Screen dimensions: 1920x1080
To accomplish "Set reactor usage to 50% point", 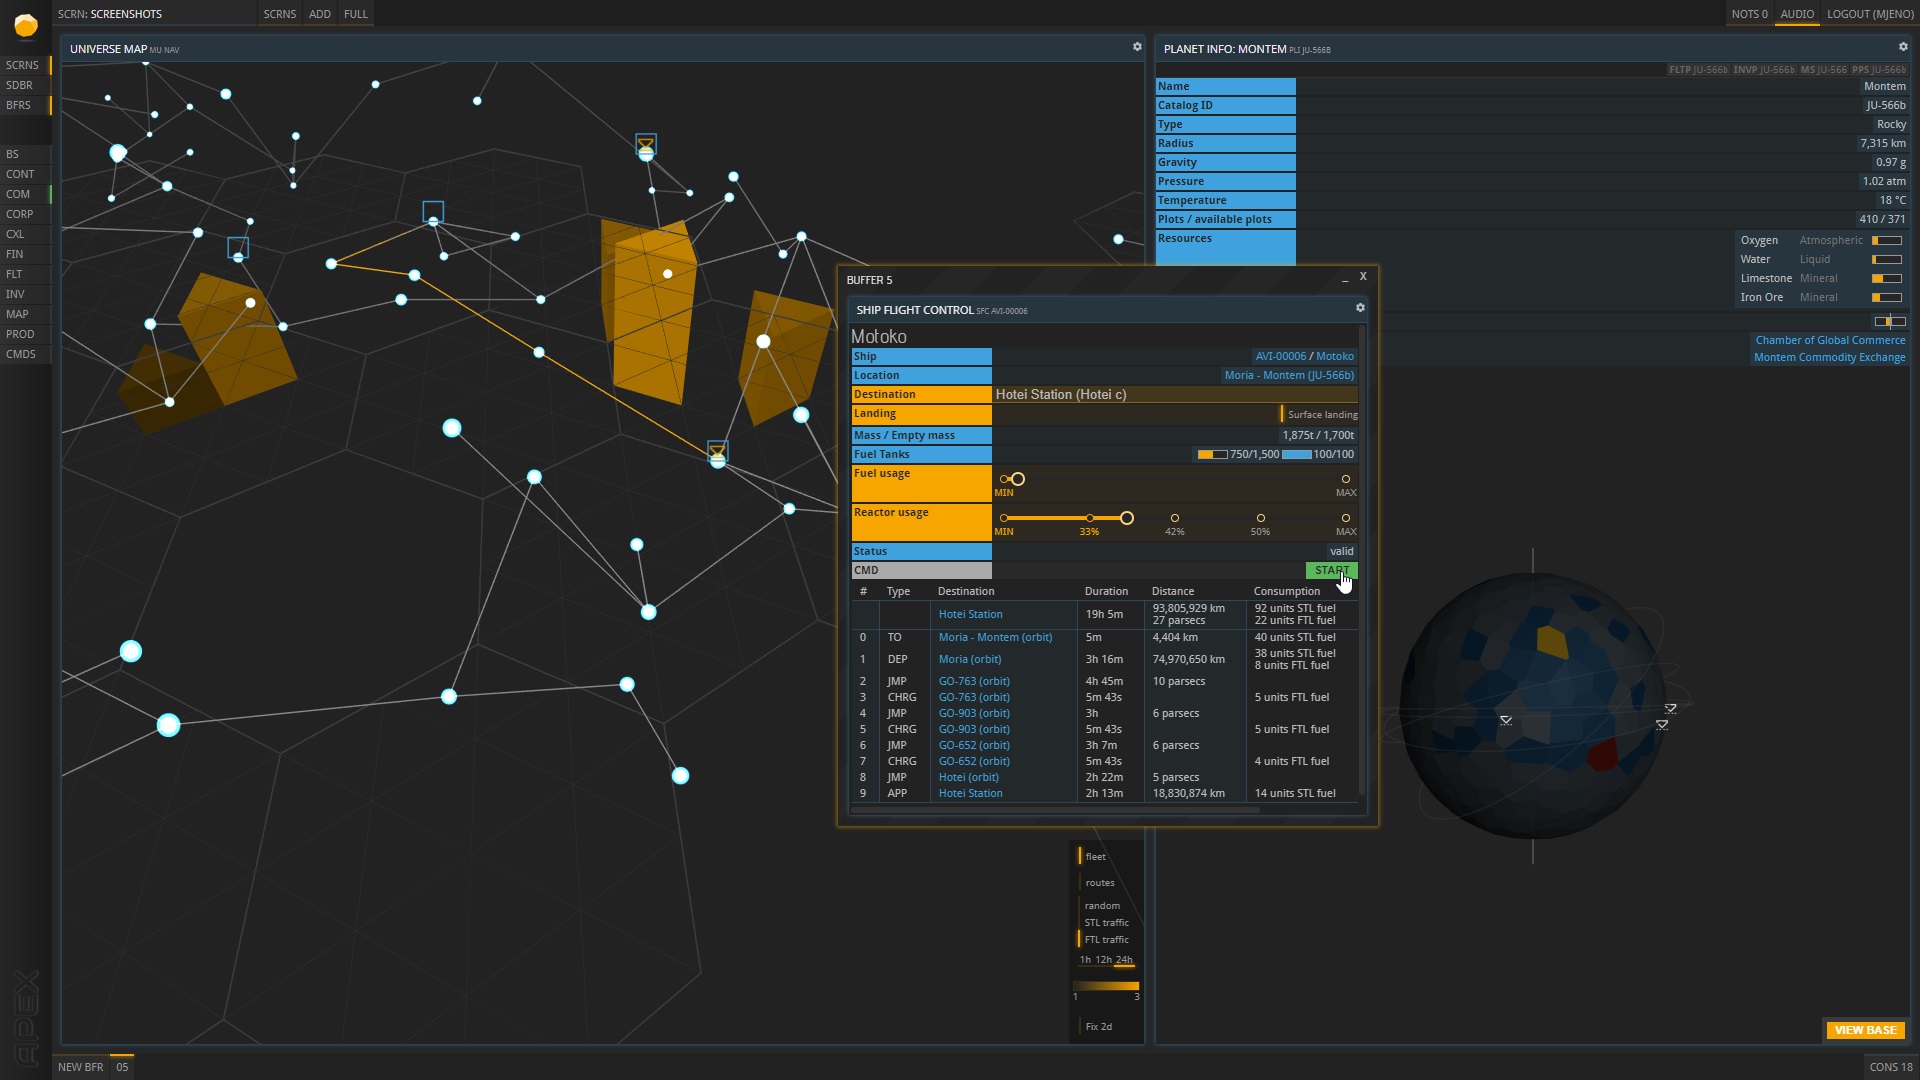I will pos(1260,519).
